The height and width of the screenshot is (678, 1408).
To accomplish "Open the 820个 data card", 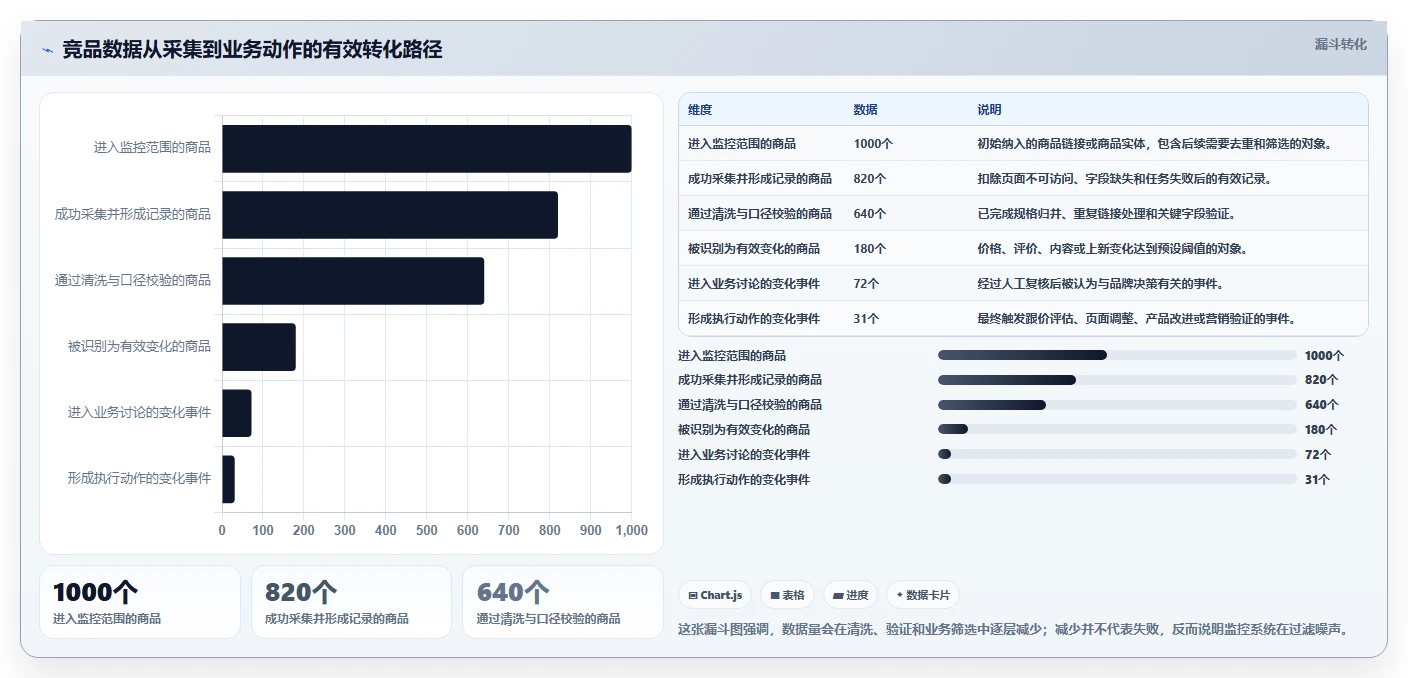I will point(352,602).
